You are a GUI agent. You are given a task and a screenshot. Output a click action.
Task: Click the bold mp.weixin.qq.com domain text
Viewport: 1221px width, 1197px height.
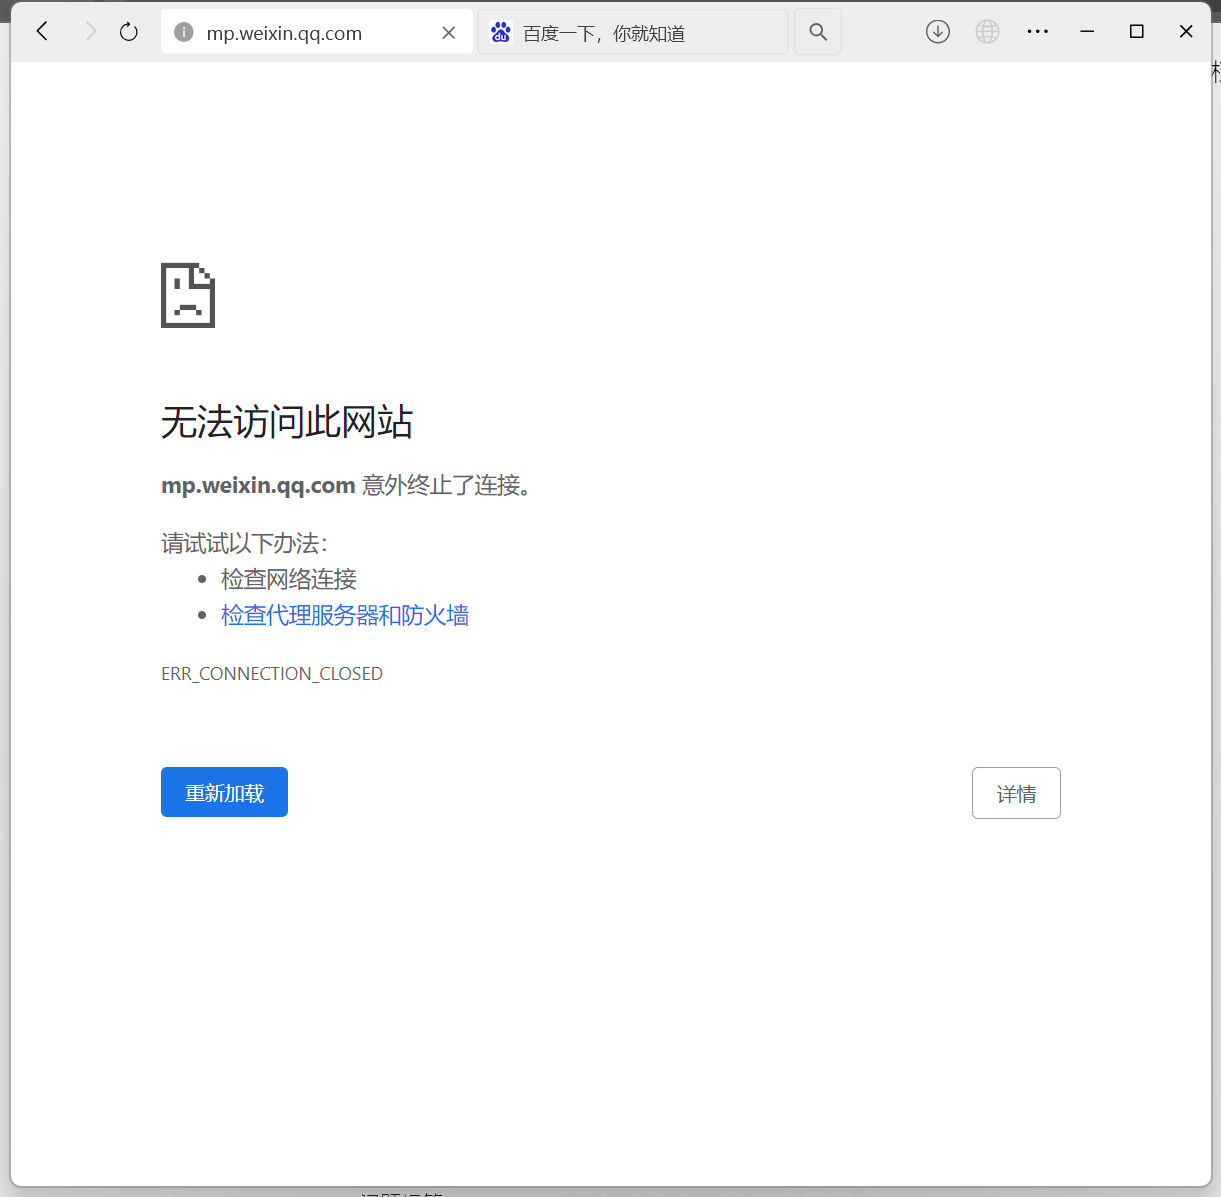click(258, 486)
